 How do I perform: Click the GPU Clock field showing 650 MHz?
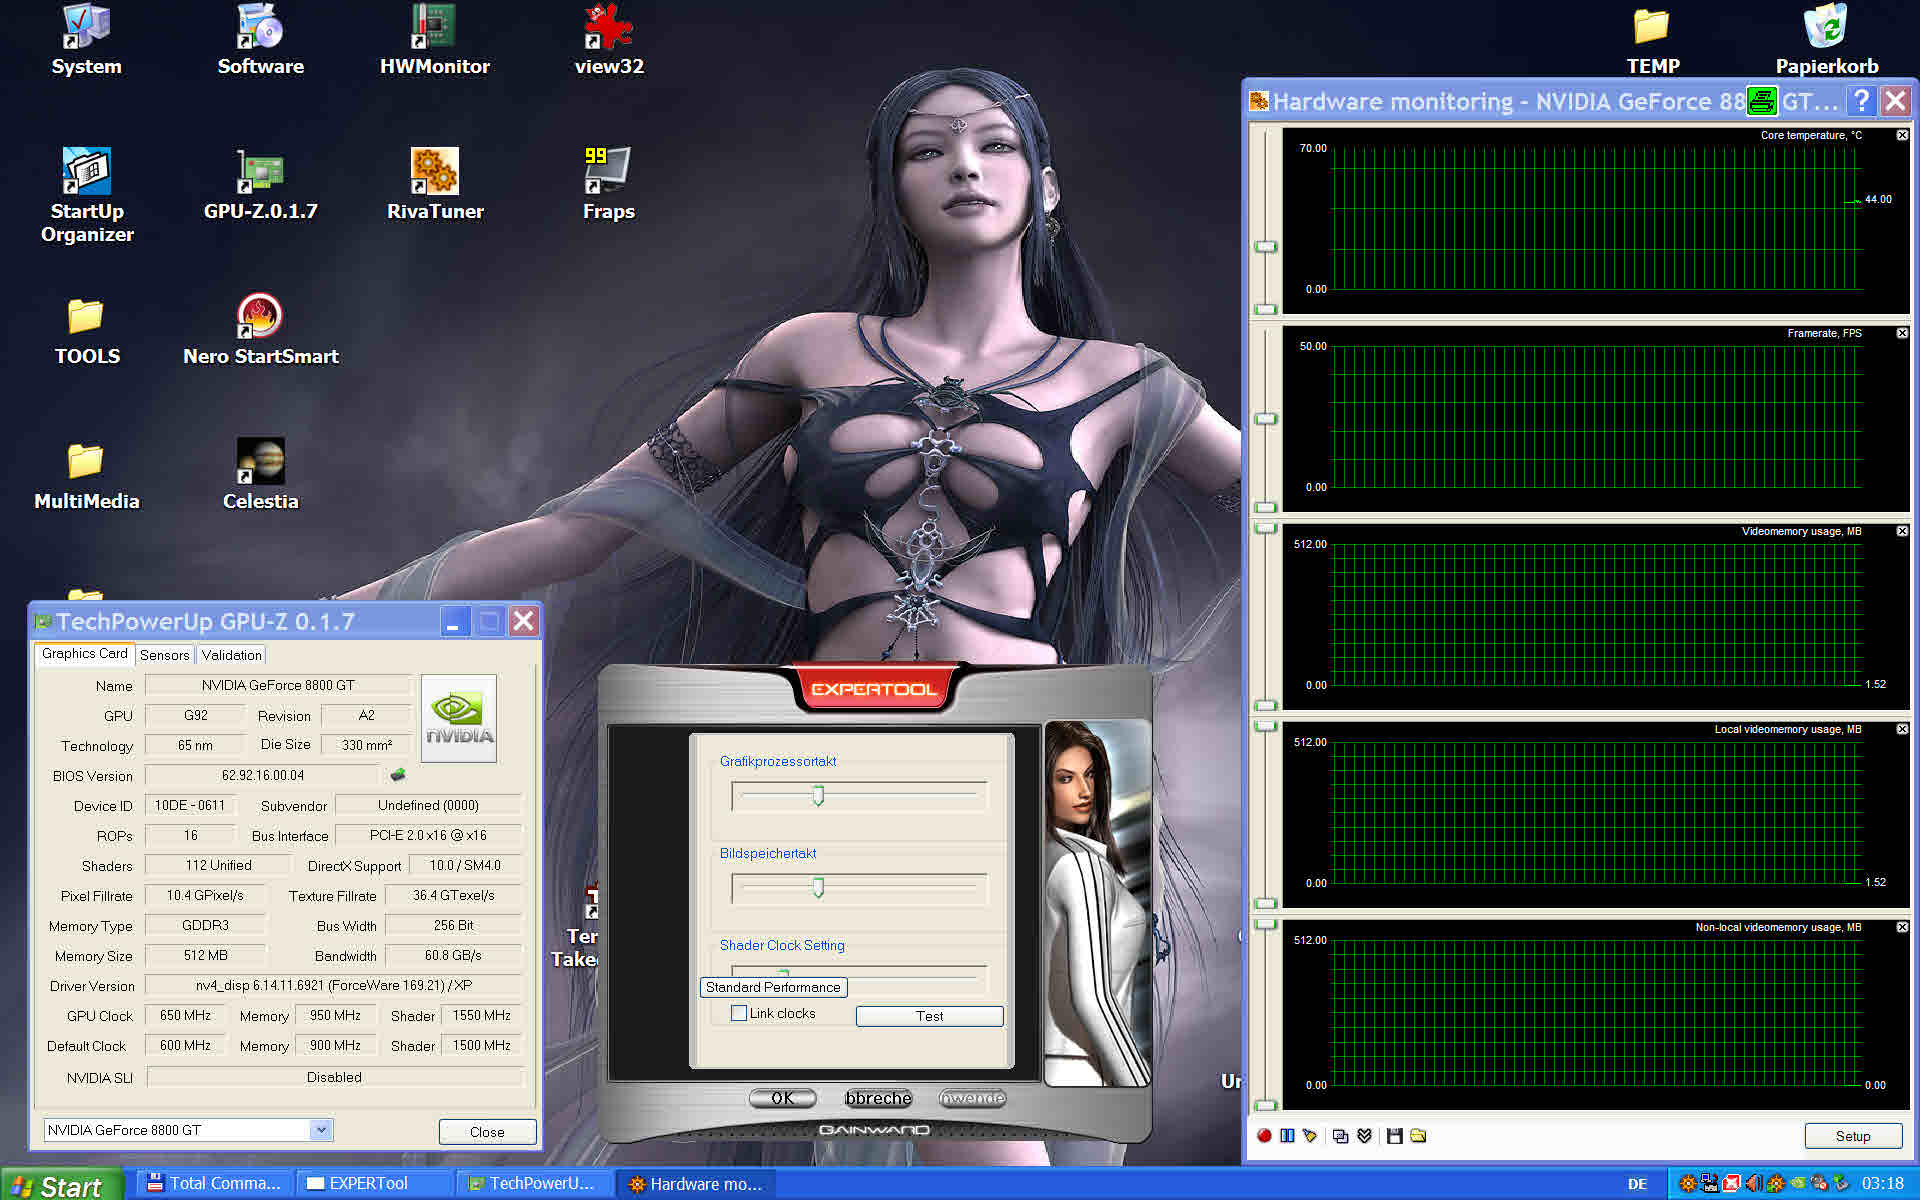point(185,1015)
